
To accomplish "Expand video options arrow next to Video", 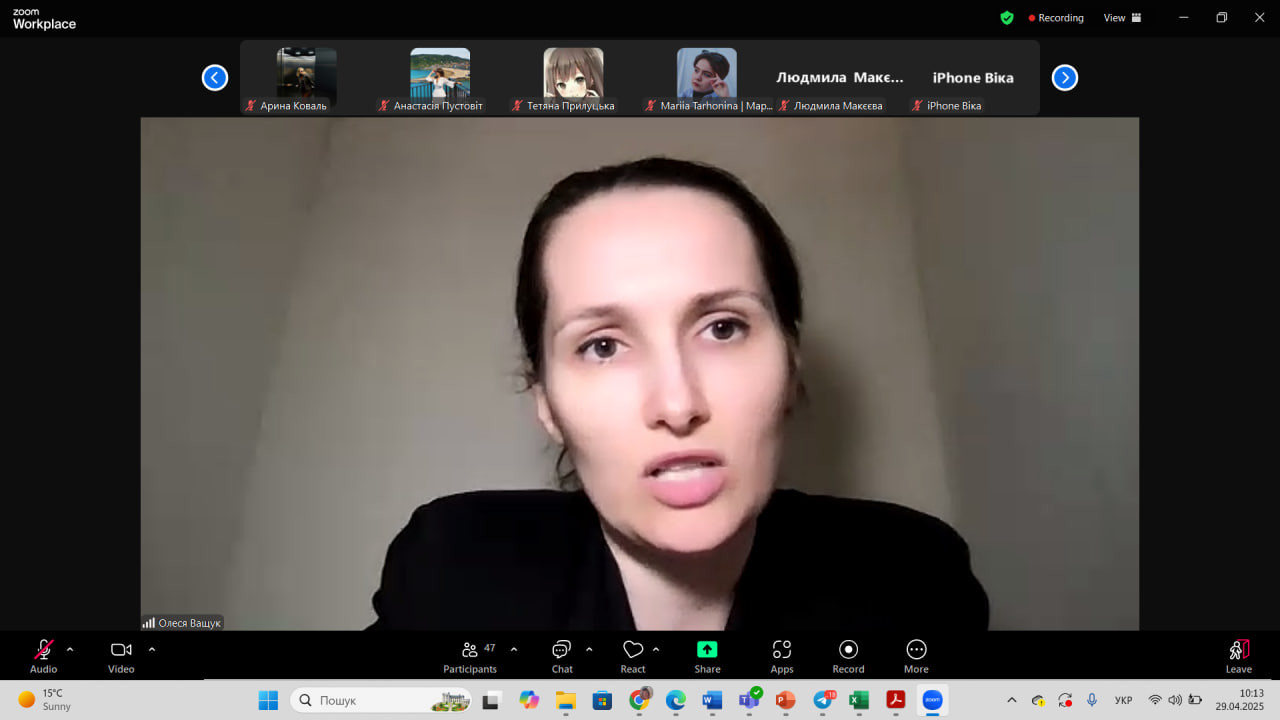I will pyautogui.click(x=152, y=649).
